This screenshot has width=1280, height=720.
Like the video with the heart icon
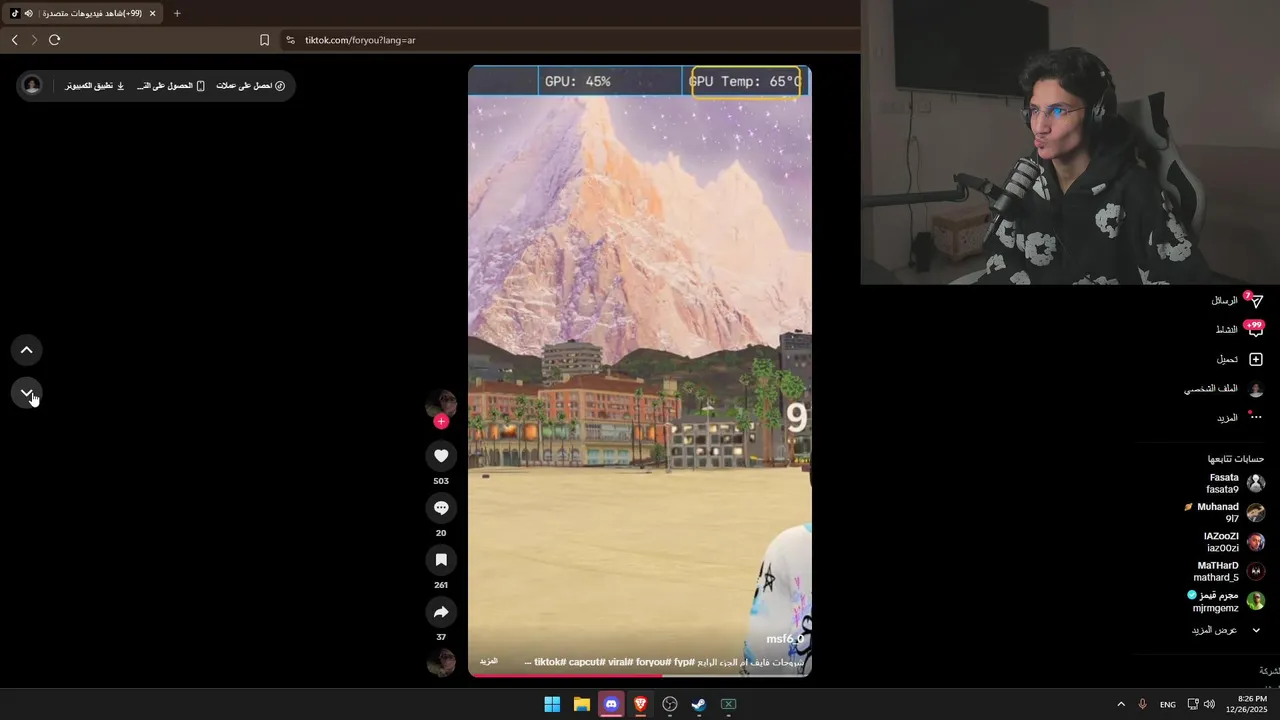tap(441, 456)
